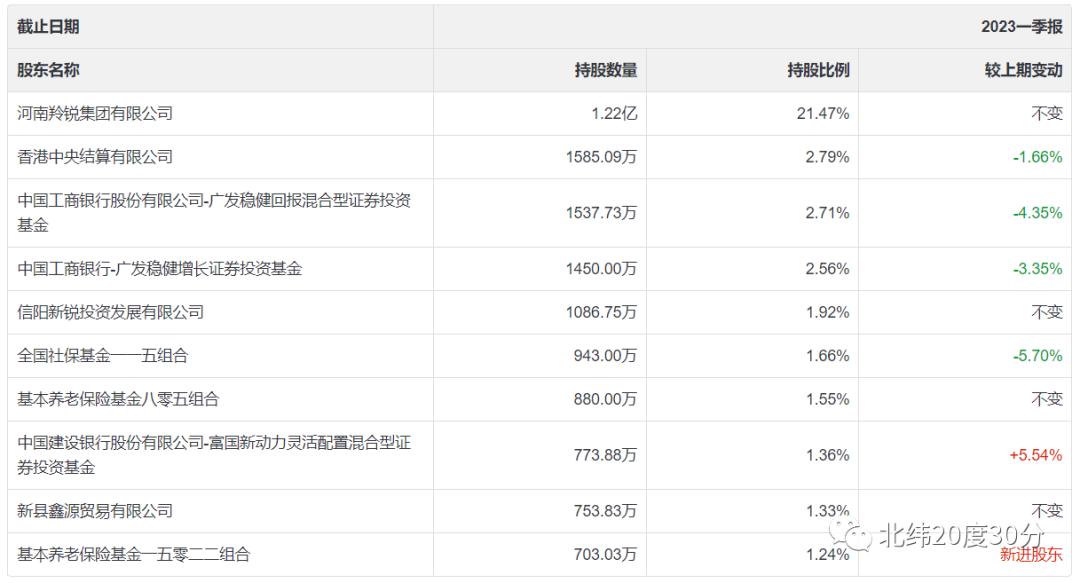Click the 持股数量 column header

click(x=605, y=70)
